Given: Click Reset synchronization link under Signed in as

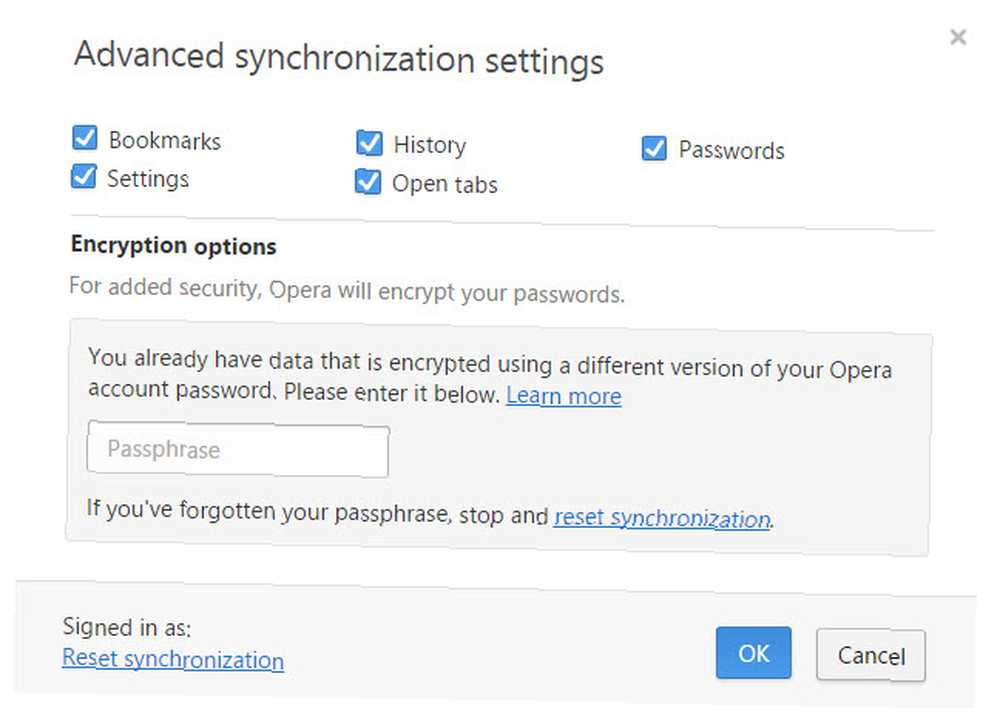Looking at the screenshot, I should coord(173,659).
